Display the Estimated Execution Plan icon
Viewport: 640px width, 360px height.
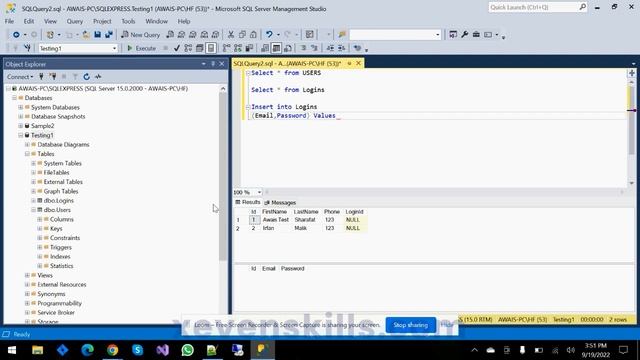[x=188, y=48]
